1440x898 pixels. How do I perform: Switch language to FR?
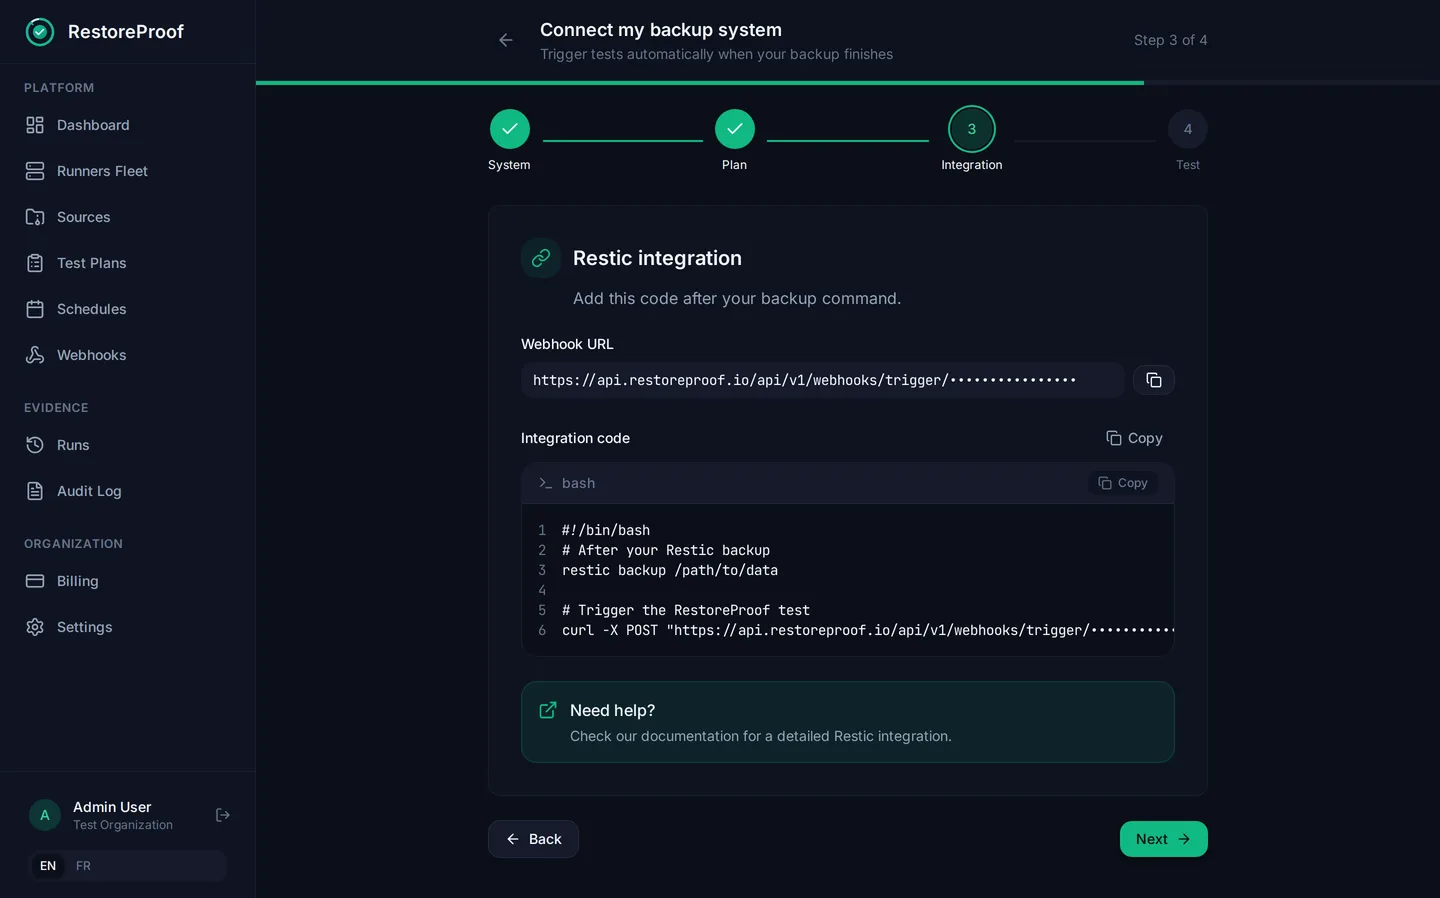[x=83, y=866]
